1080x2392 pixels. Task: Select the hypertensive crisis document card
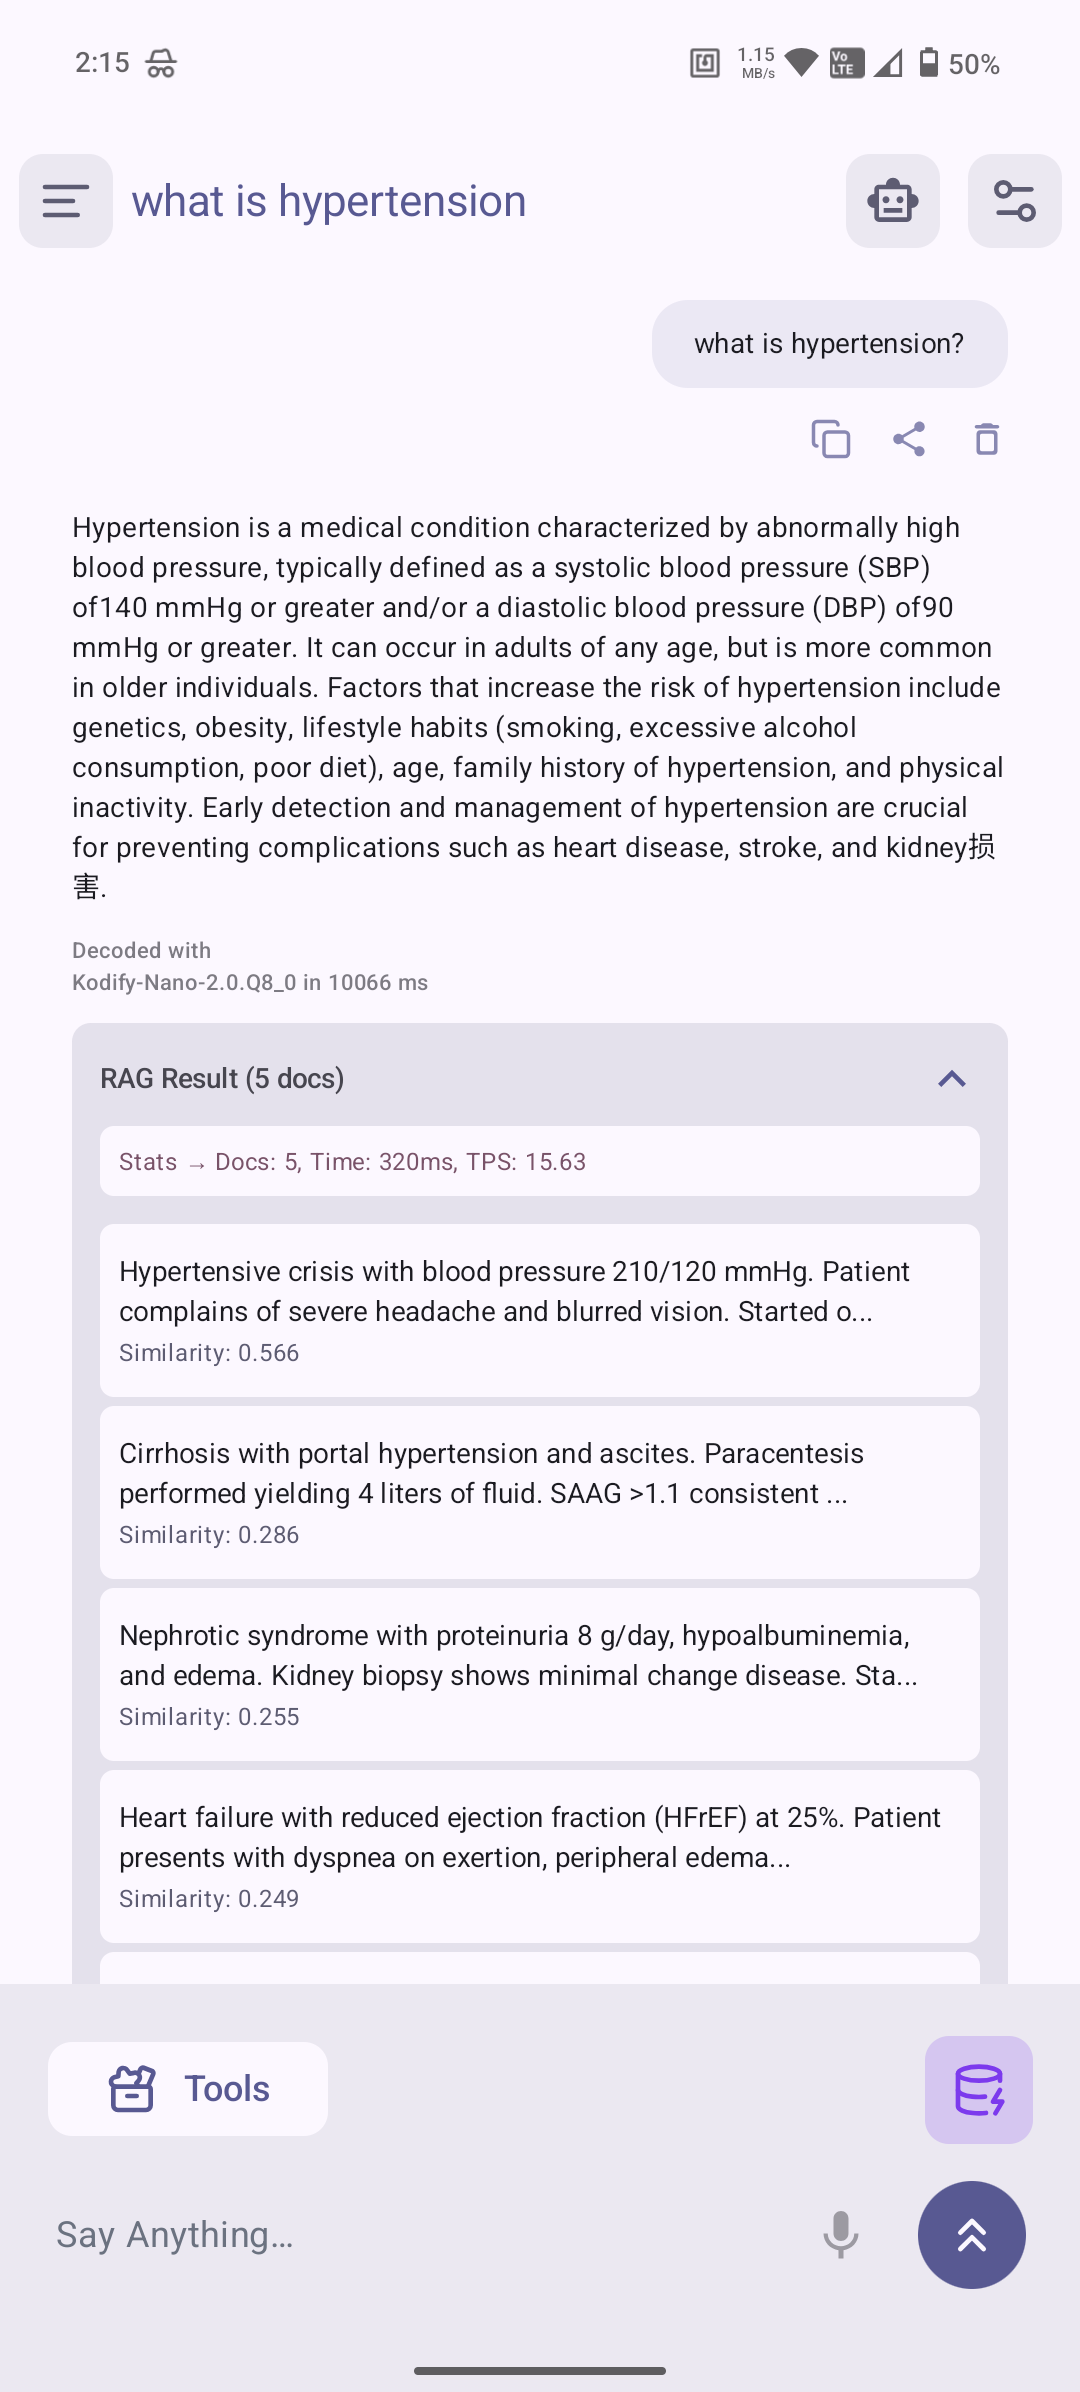point(539,1310)
